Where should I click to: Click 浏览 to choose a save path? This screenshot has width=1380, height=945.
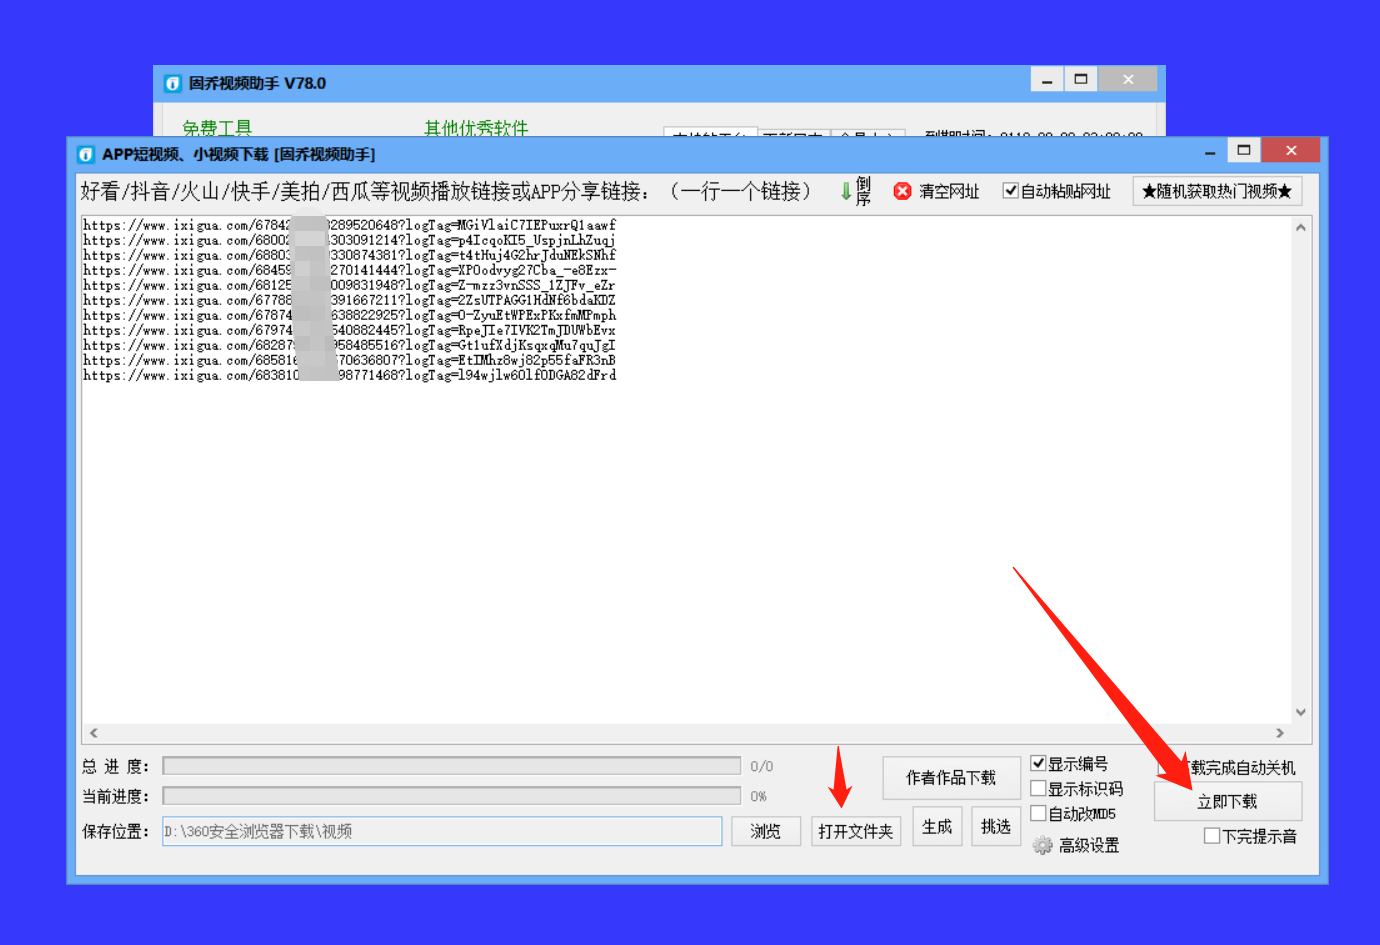pos(766,830)
